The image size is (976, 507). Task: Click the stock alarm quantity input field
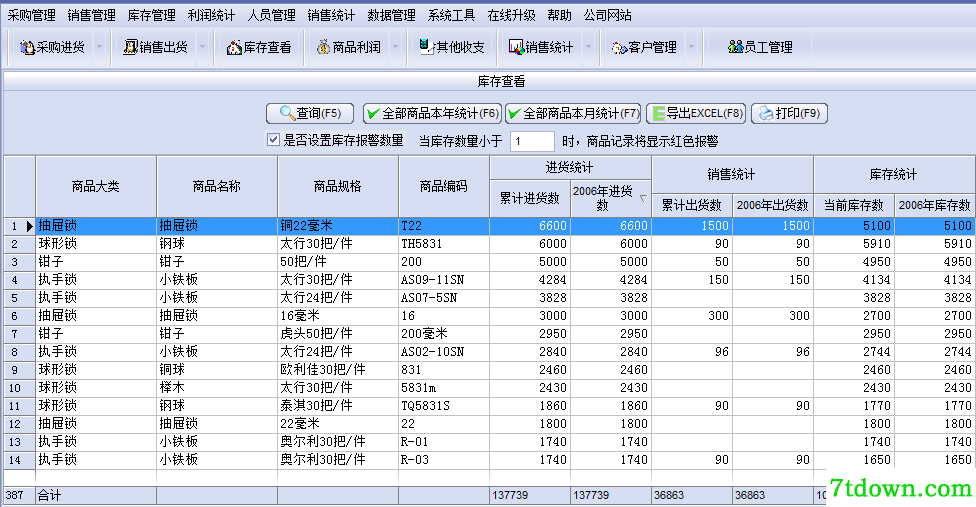click(532, 141)
